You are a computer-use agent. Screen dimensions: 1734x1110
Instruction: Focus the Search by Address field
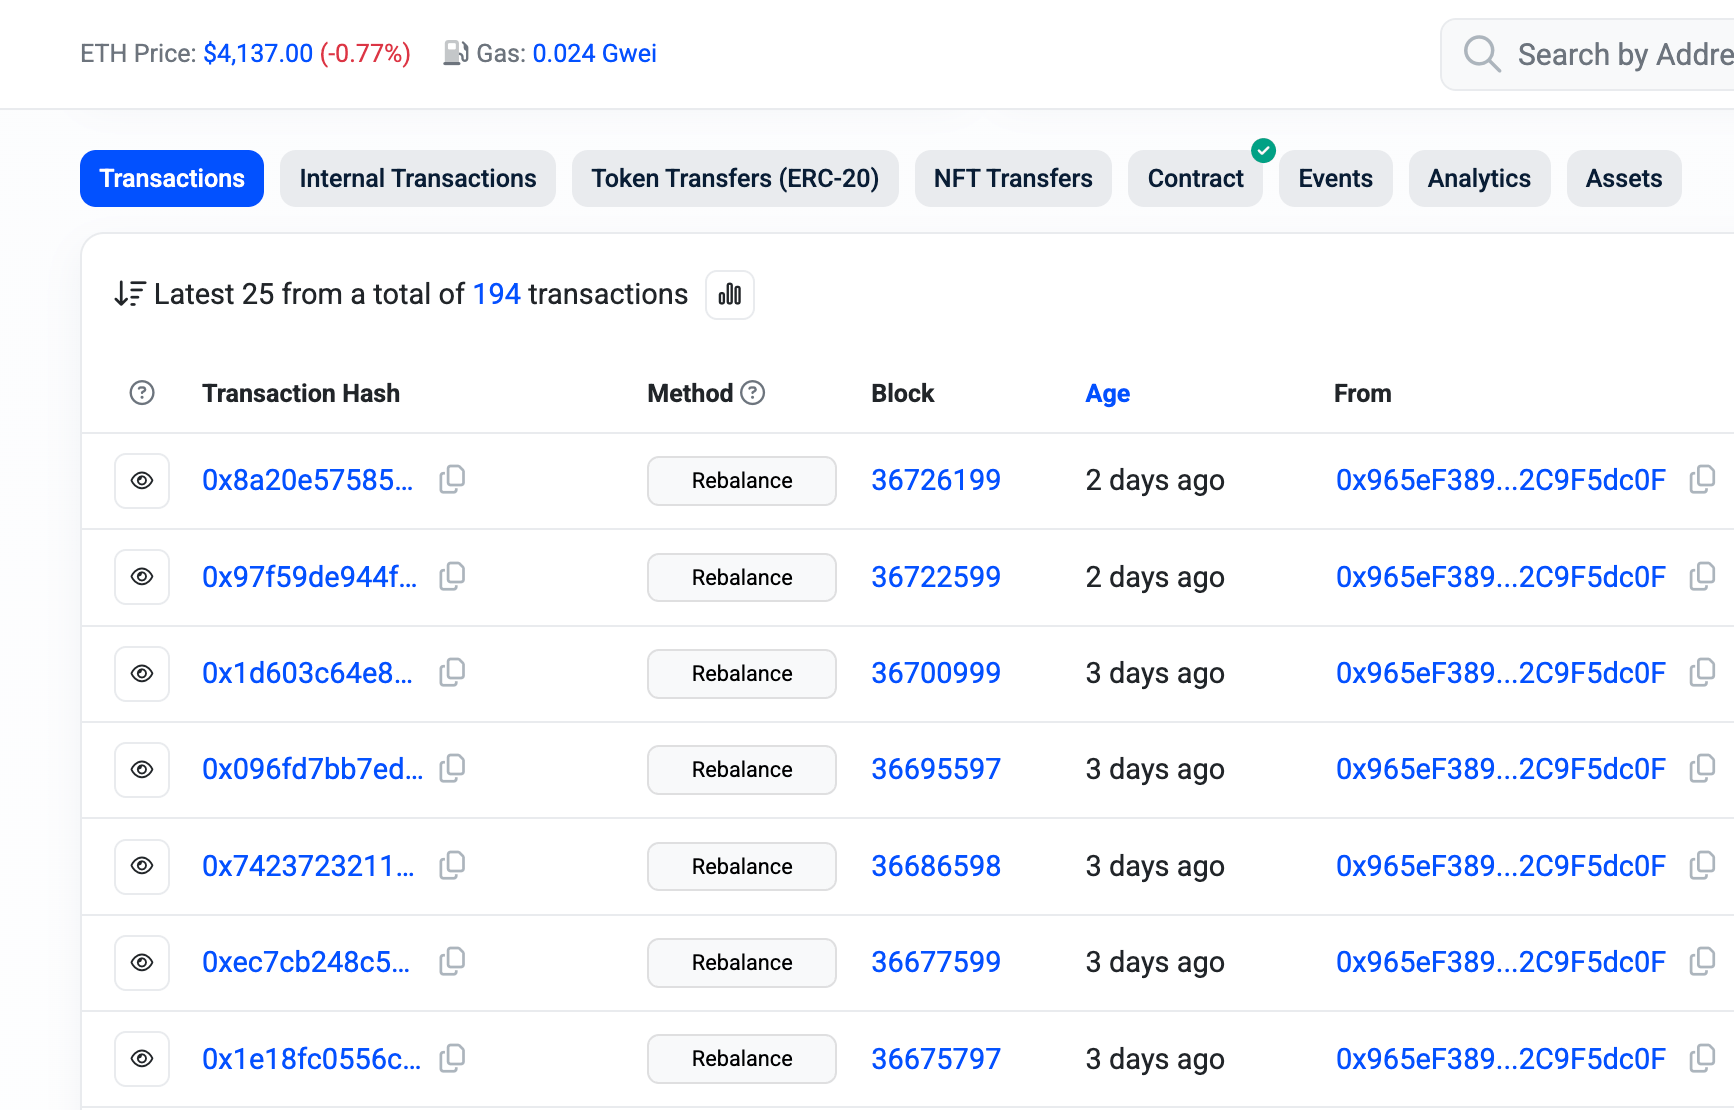click(1620, 55)
